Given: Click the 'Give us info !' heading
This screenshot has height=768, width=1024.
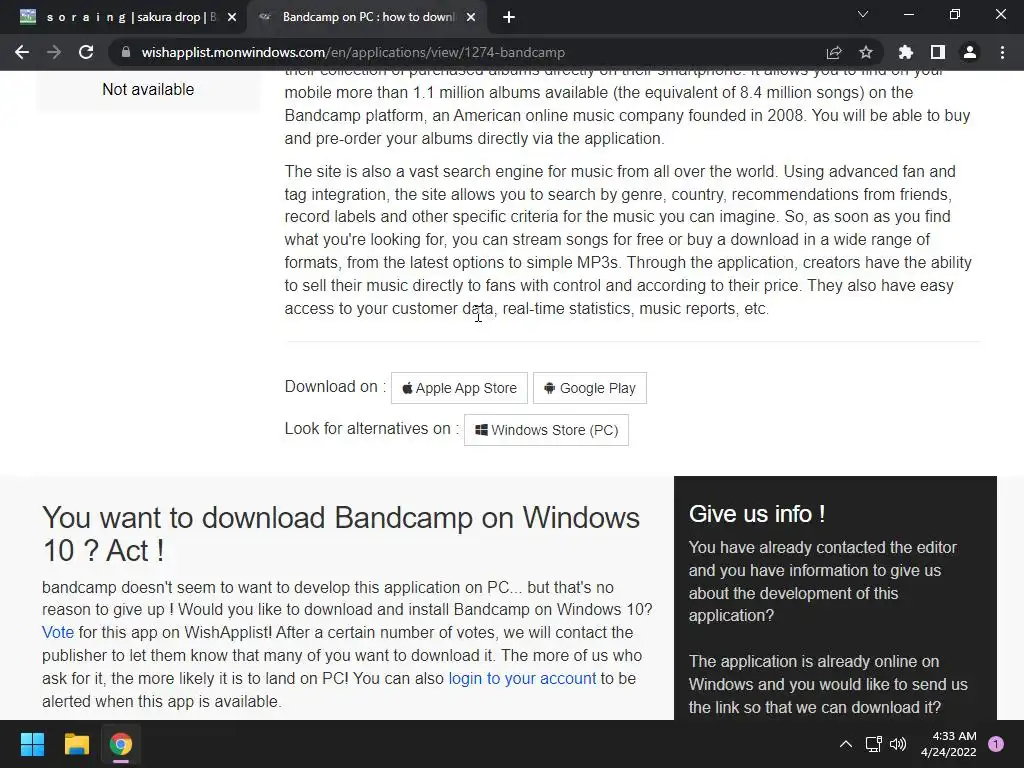Looking at the screenshot, I should (x=757, y=514).
